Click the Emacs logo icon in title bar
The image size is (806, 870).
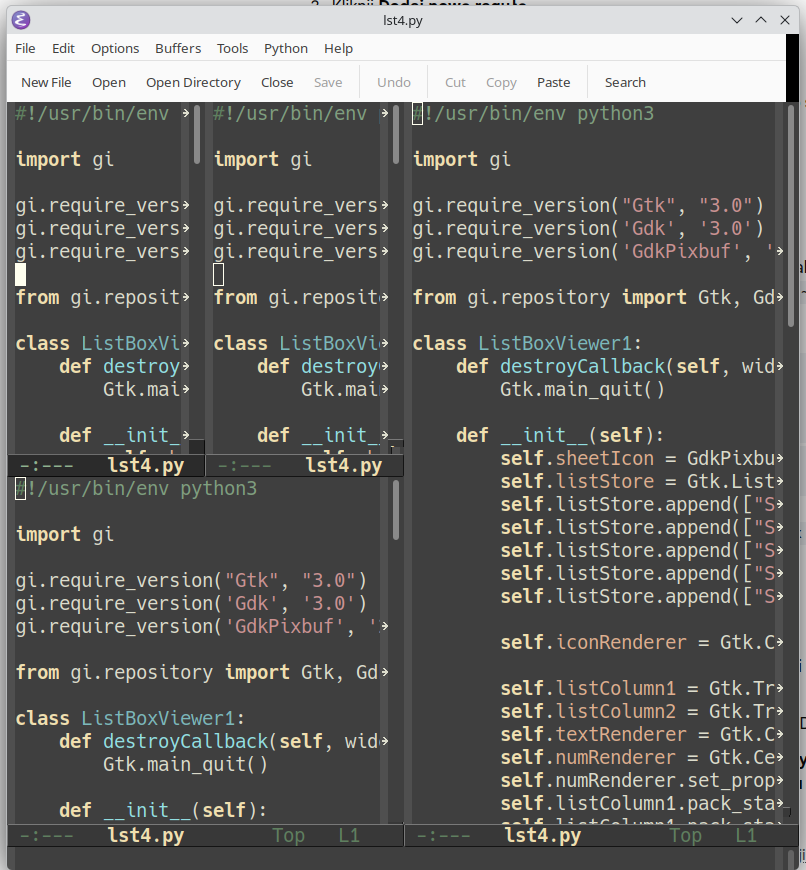pos(21,21)
